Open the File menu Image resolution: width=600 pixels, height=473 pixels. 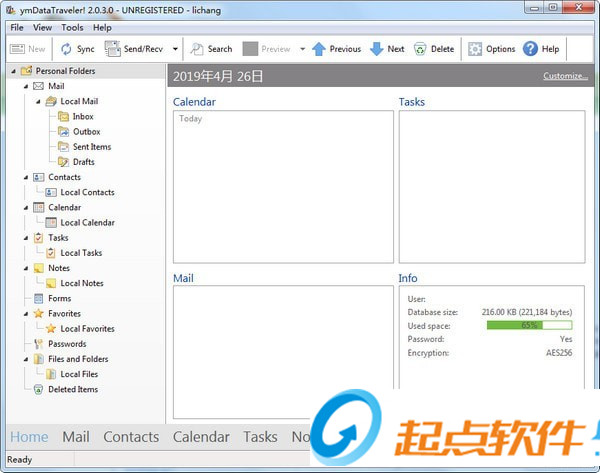click(x=17, y=28)
